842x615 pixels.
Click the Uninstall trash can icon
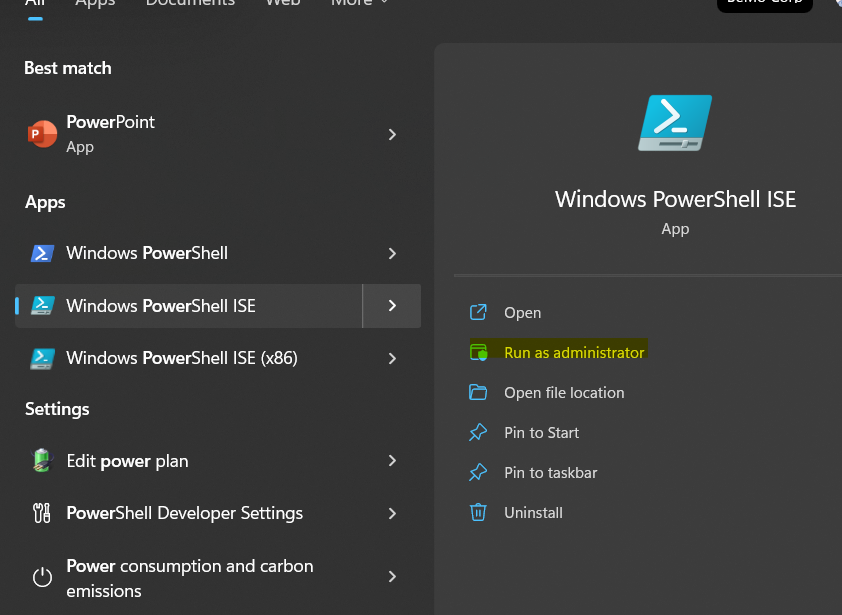coord(478,512)
